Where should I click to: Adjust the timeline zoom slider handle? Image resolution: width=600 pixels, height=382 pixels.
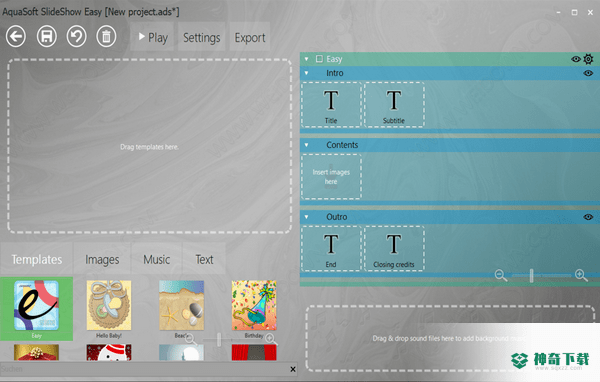[x=532, y=276]
